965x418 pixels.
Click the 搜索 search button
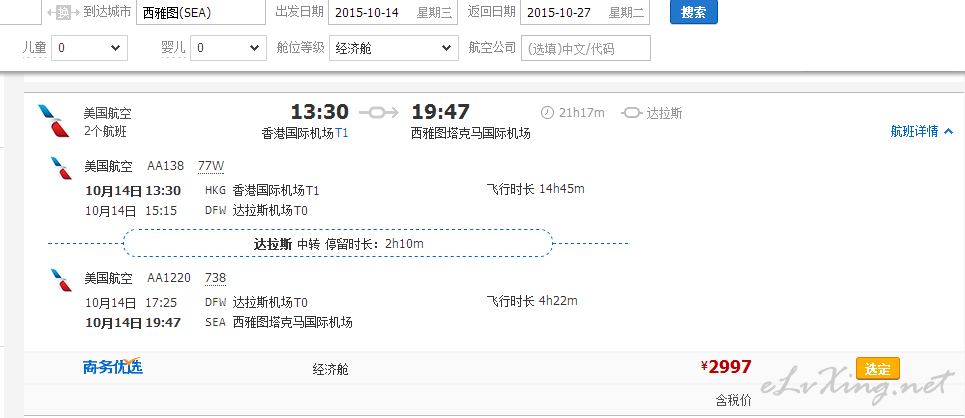[694, 12]
